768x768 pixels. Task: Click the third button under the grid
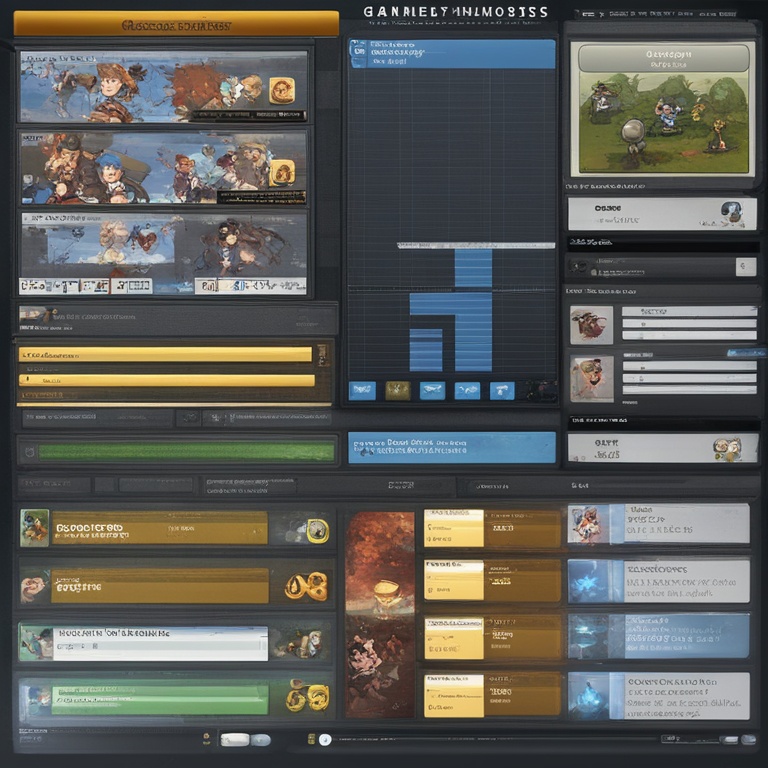[432, 390]
